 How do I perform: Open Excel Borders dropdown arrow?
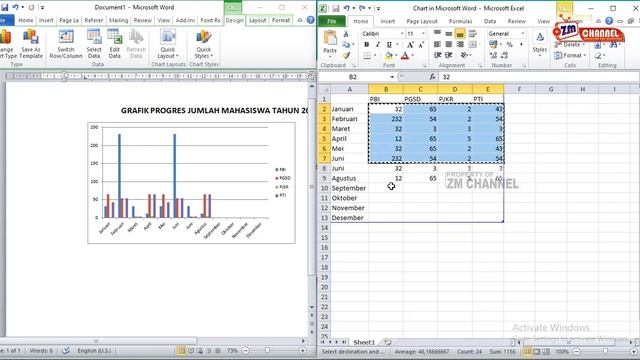375,55
